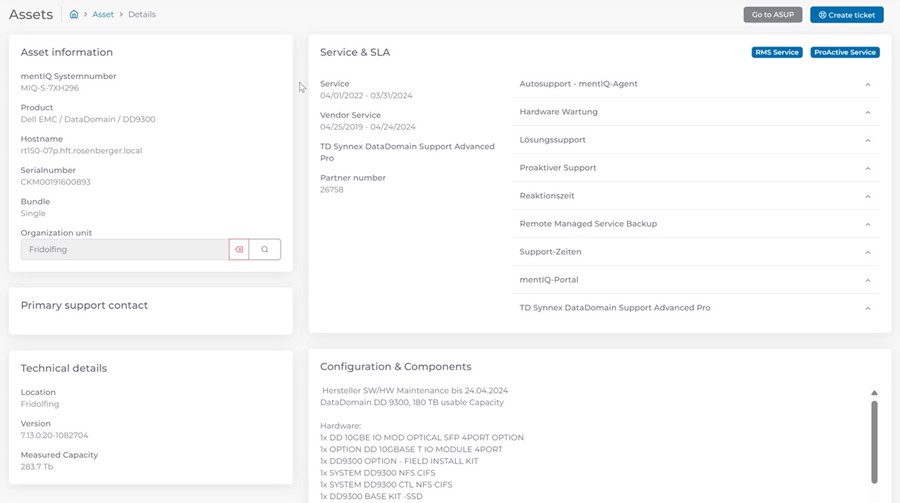This screenshot has width=900, height=503.
Task: Toggle the Proaktiver Support chevron
Action: coord(867,168)
